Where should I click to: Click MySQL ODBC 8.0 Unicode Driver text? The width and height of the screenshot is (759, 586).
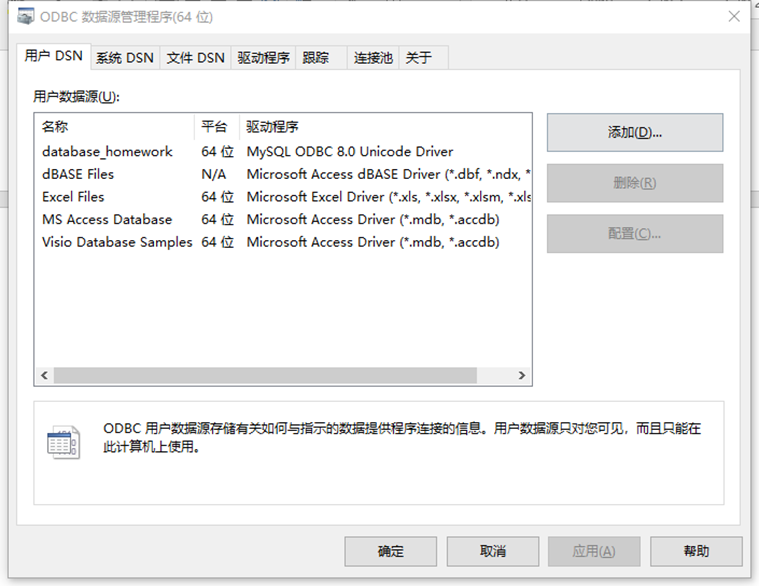[350, 151]
